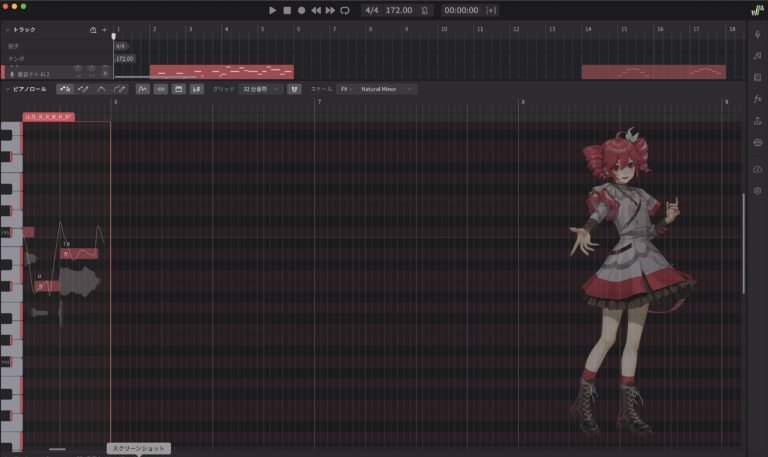Open the cloud panel in sidebar
The height and width of the screenshot is (457, 768).
click(x=758, y=169)
